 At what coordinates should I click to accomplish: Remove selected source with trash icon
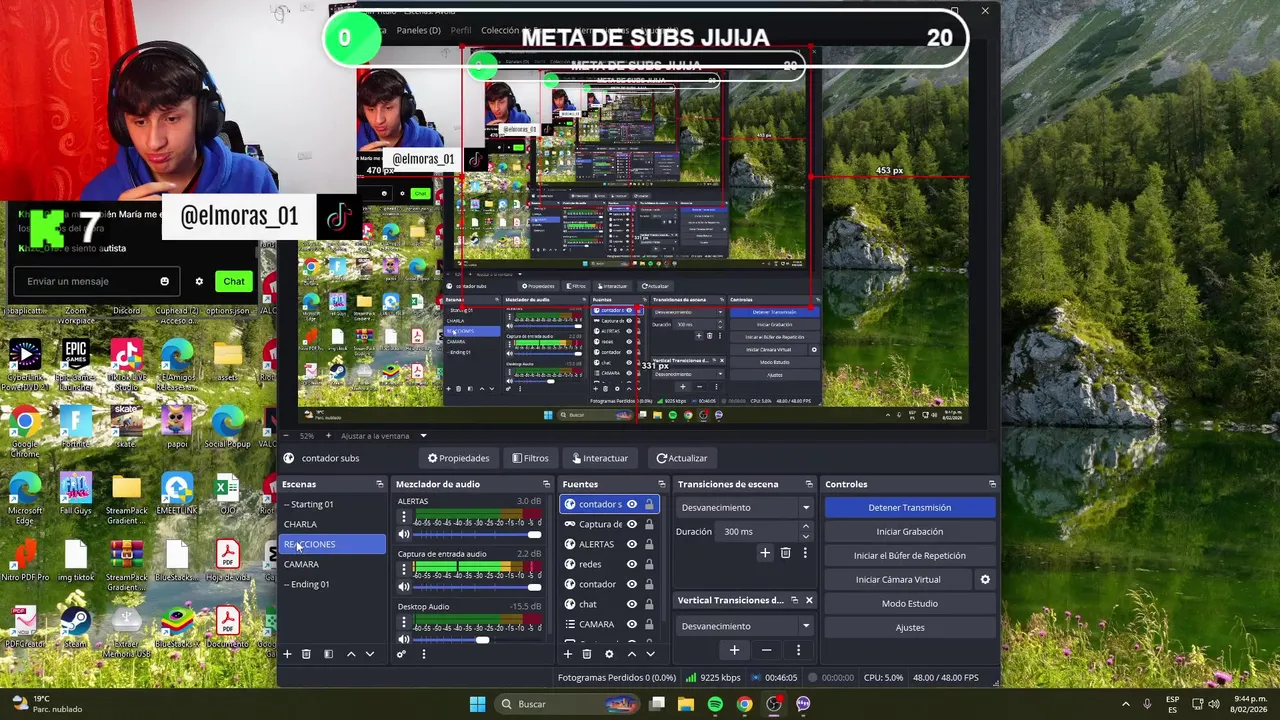(587, 654)
